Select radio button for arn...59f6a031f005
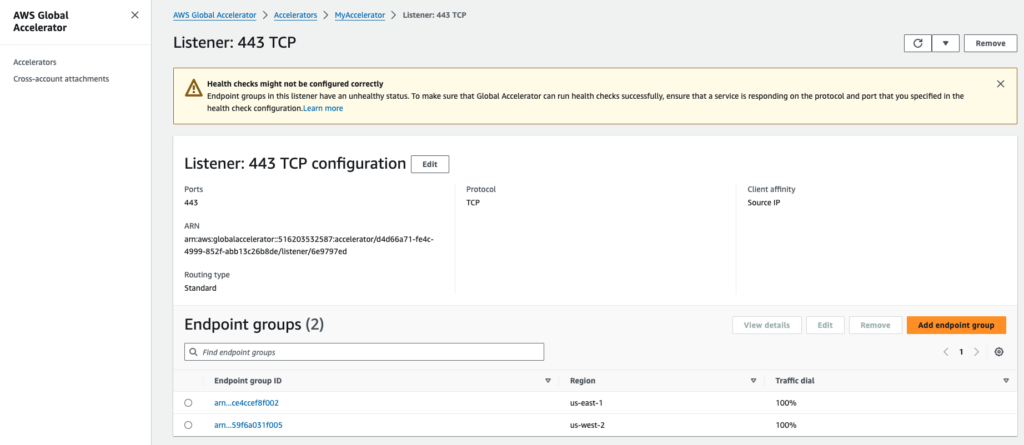 (x=189, y=425)
